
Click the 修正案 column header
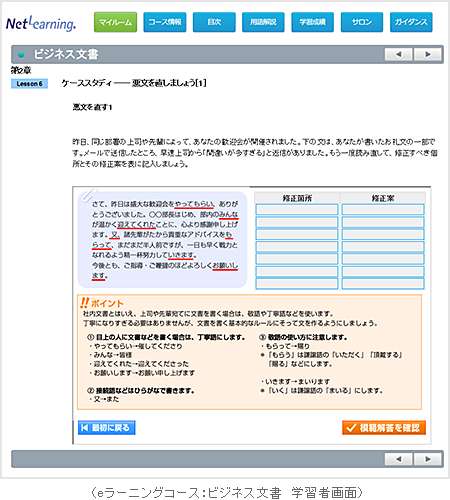pyautogui.click(x=383, y=198)
